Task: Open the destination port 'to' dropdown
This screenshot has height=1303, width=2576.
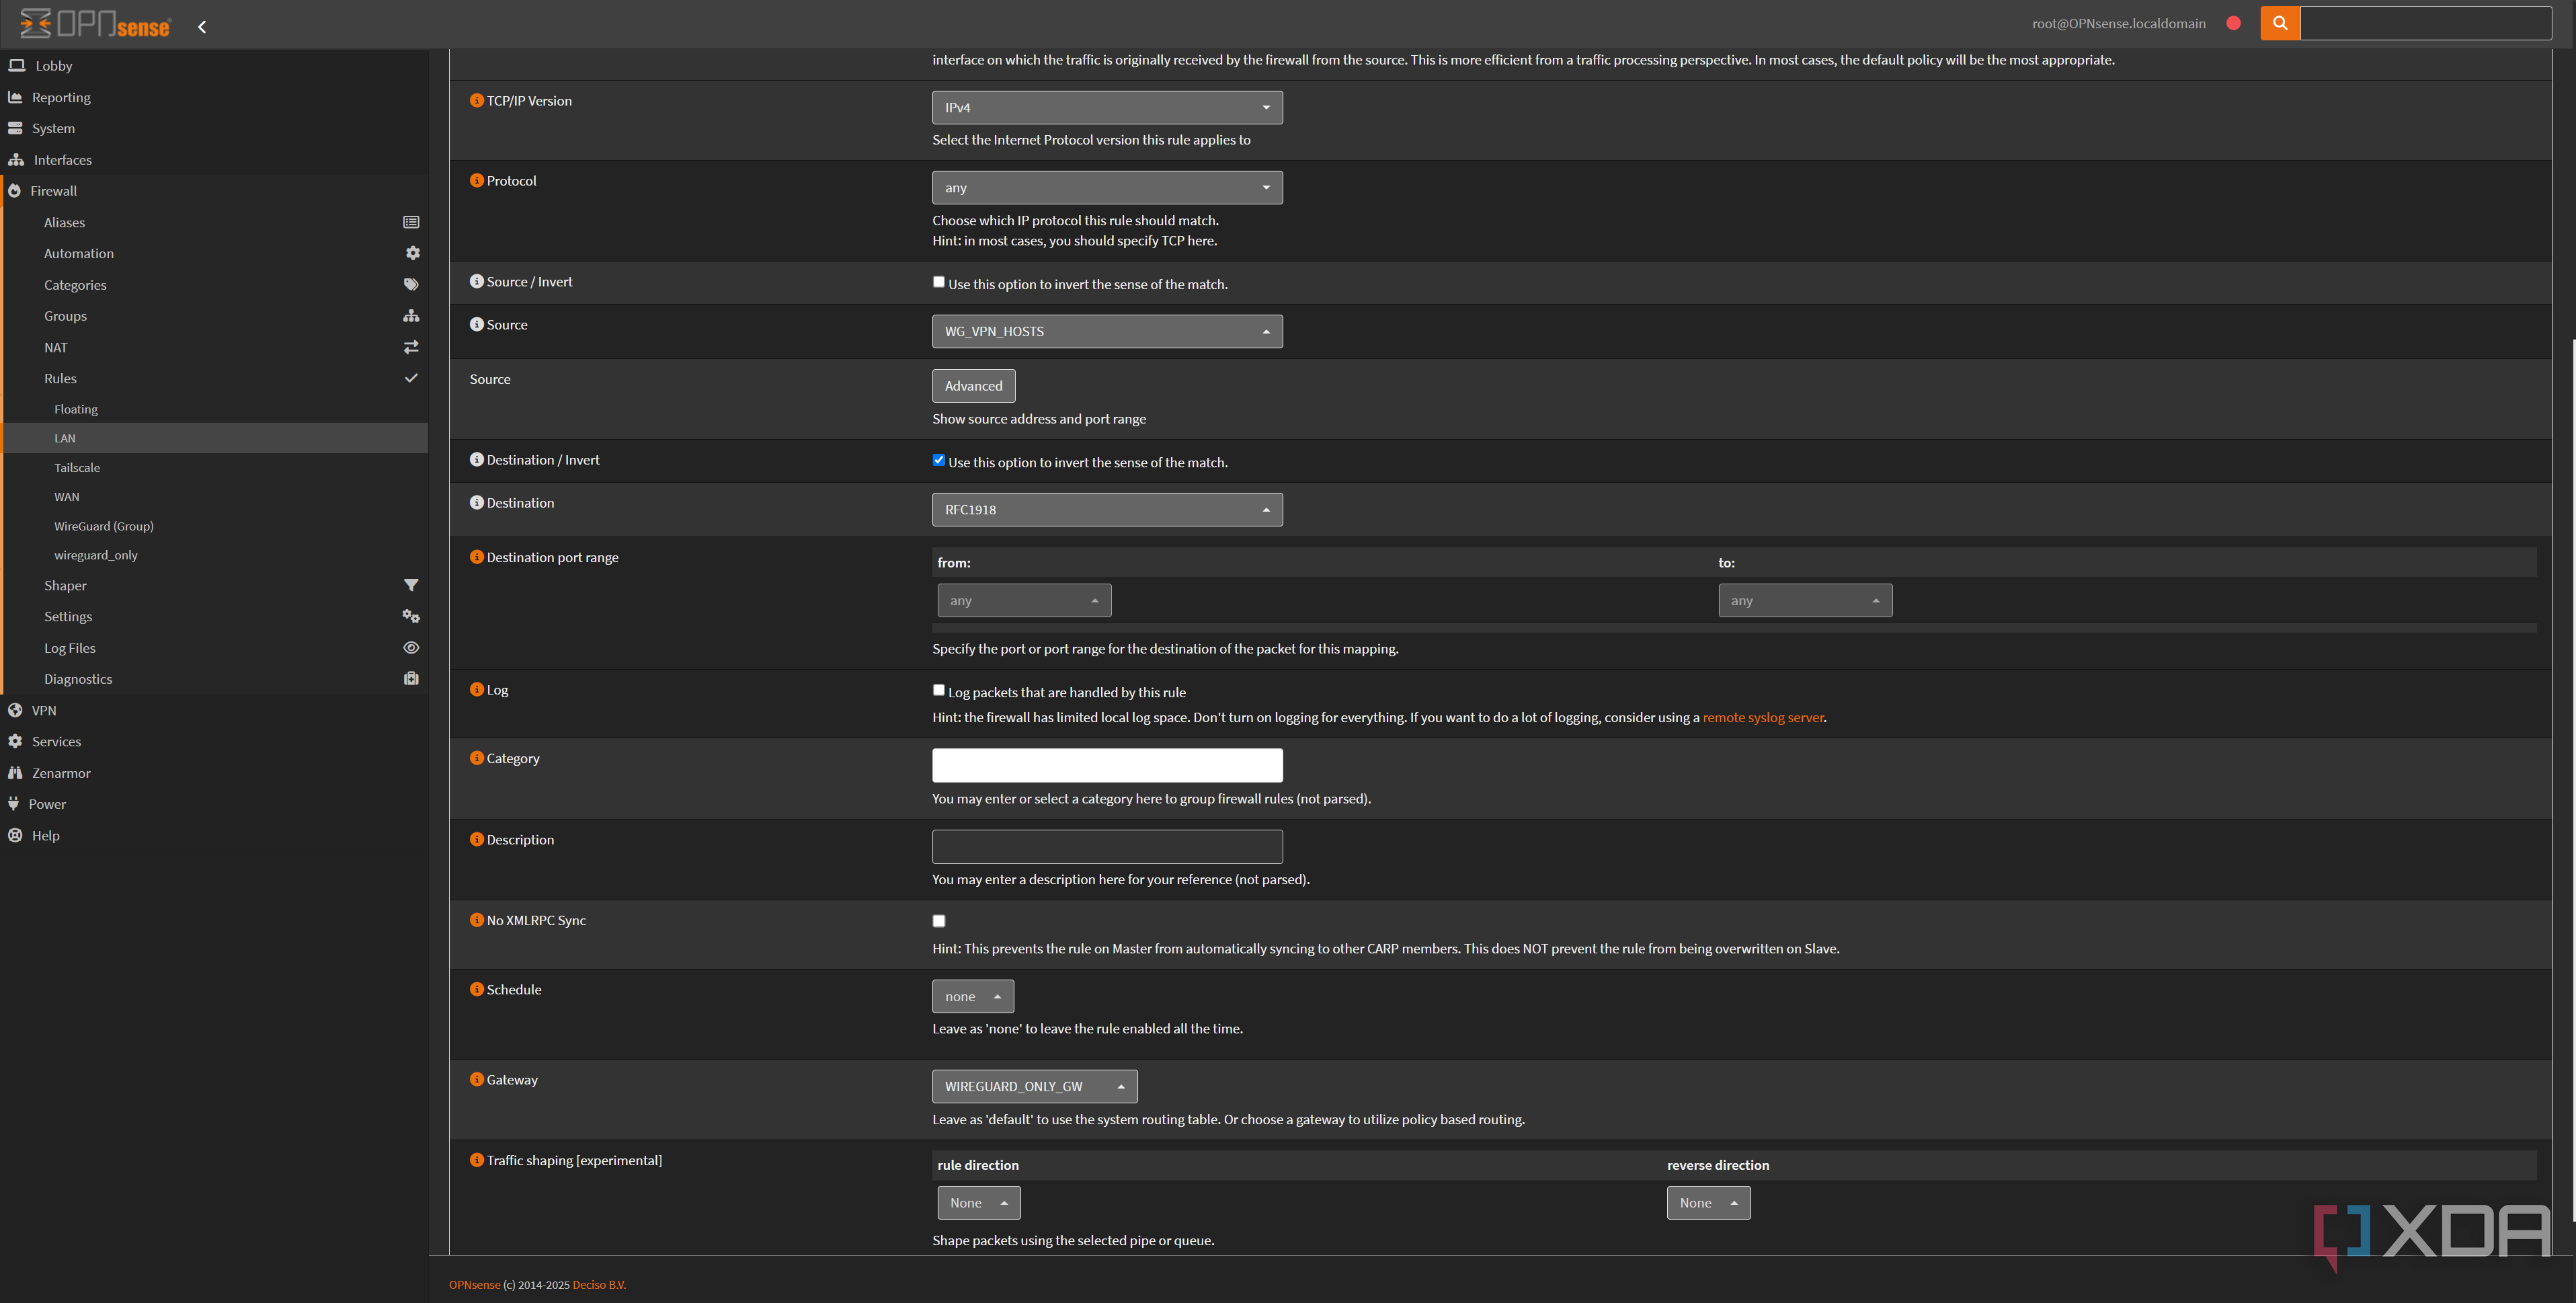Action: pos(1805,600)
